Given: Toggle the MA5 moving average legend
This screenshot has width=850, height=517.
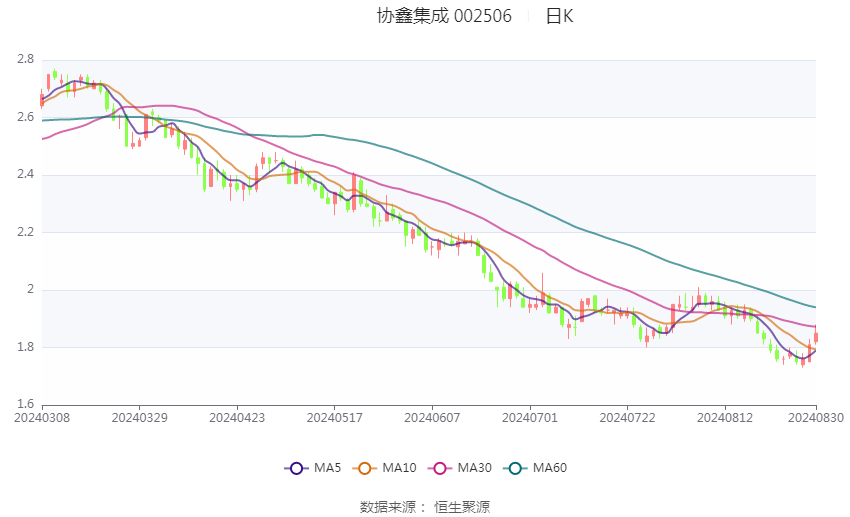Looking at the screenshot, I should 313,468.
